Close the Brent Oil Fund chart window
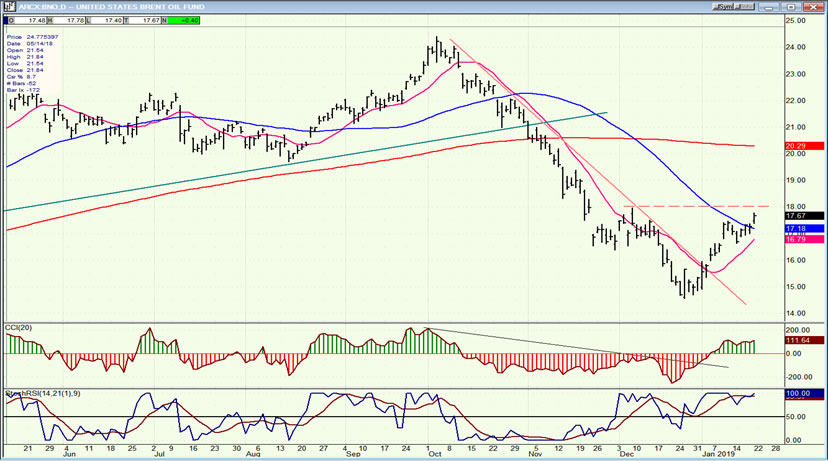This screenshot has width=828, height=461. click(813, 7)
